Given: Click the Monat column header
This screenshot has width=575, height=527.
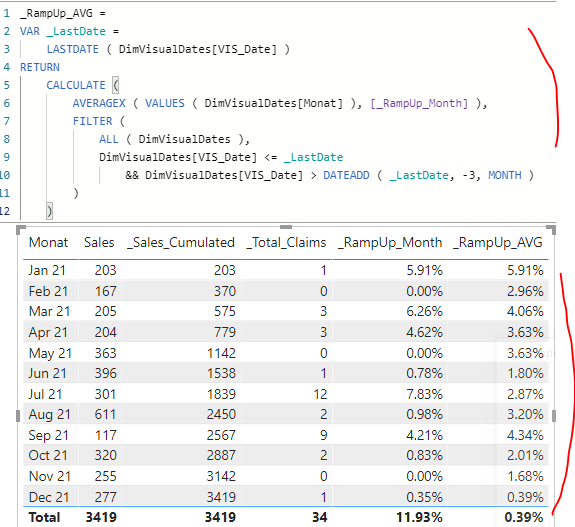Looking at the screenshot, I should (48, 242).
